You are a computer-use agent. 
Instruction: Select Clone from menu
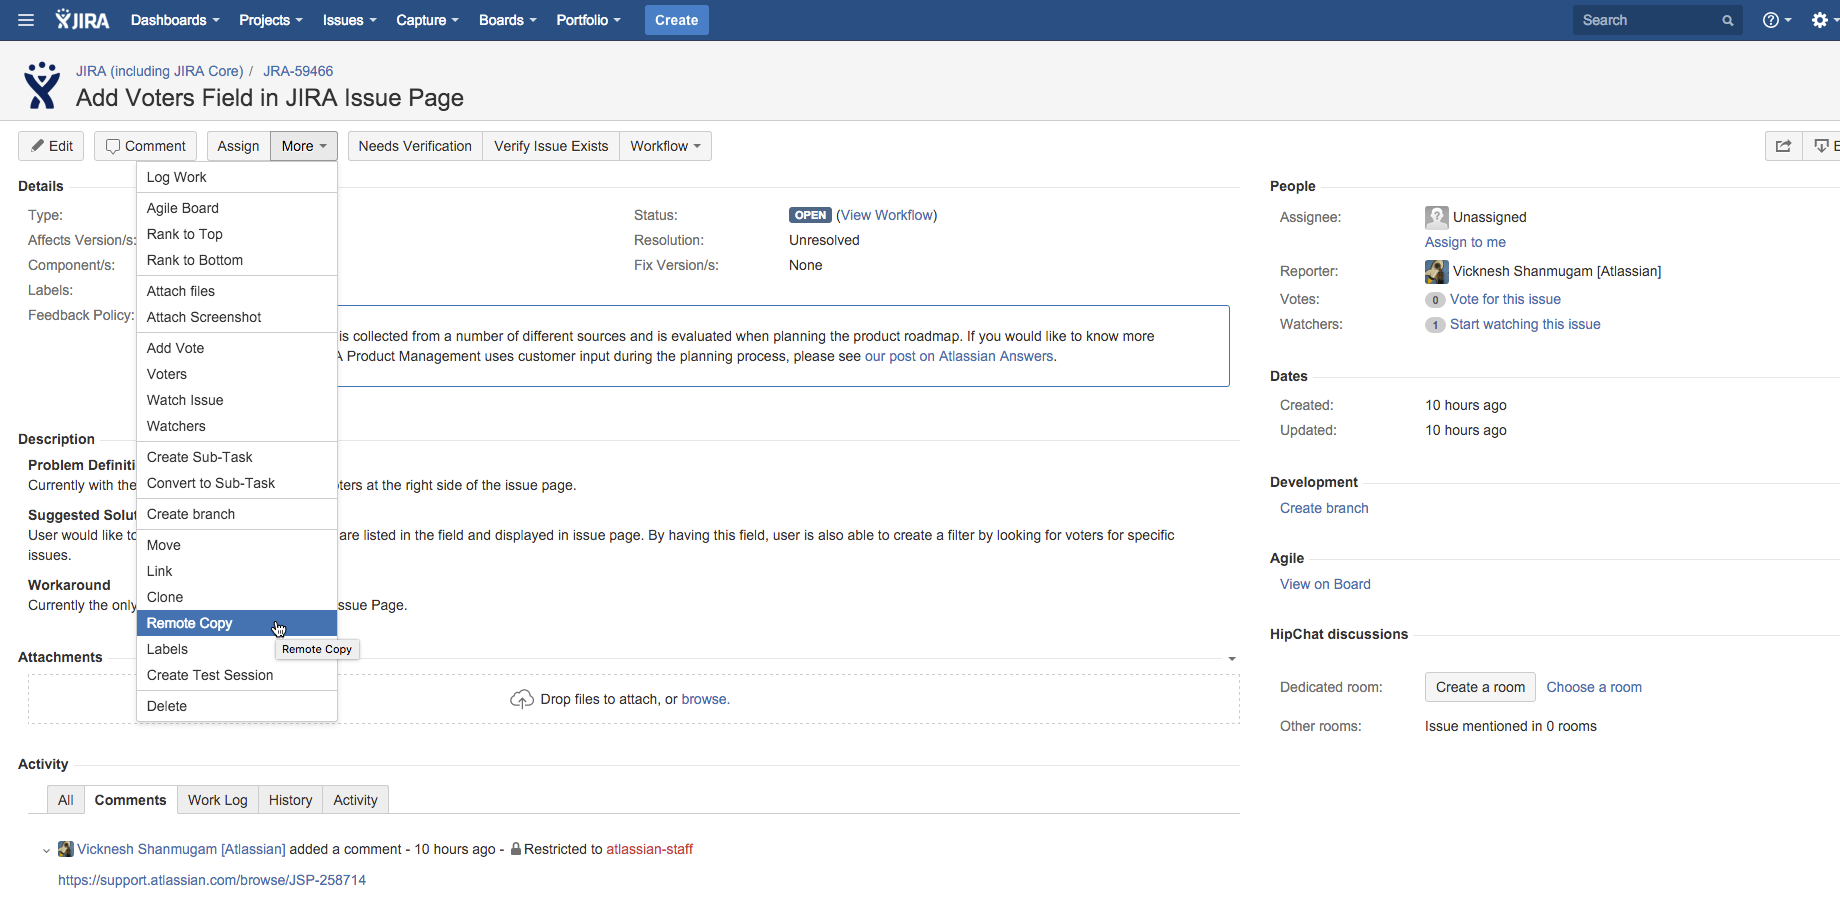(237, 597)
